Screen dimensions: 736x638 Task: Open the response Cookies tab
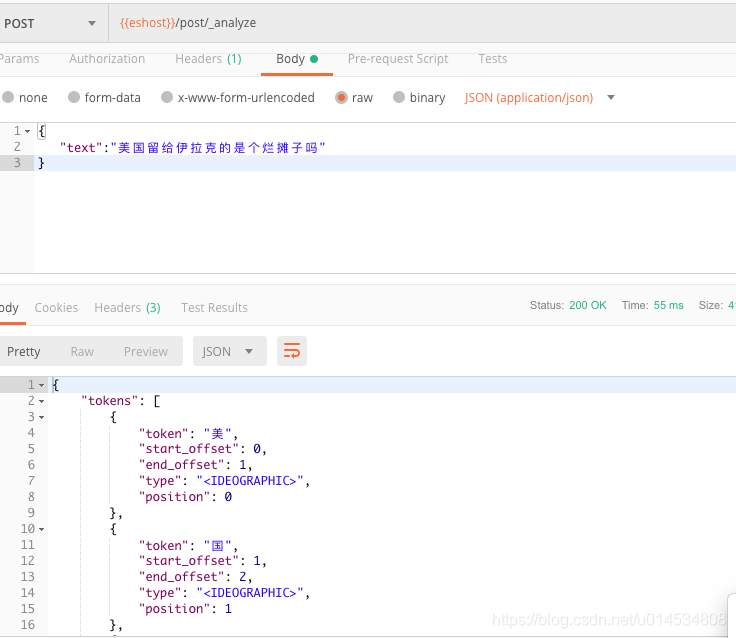click(x=56, y=307)
